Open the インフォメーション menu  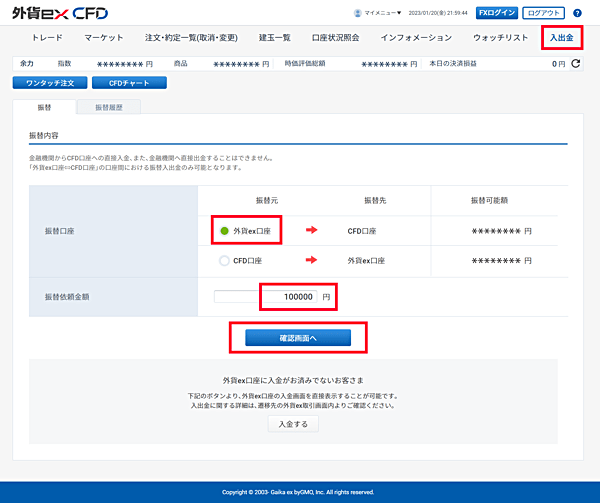416,37
